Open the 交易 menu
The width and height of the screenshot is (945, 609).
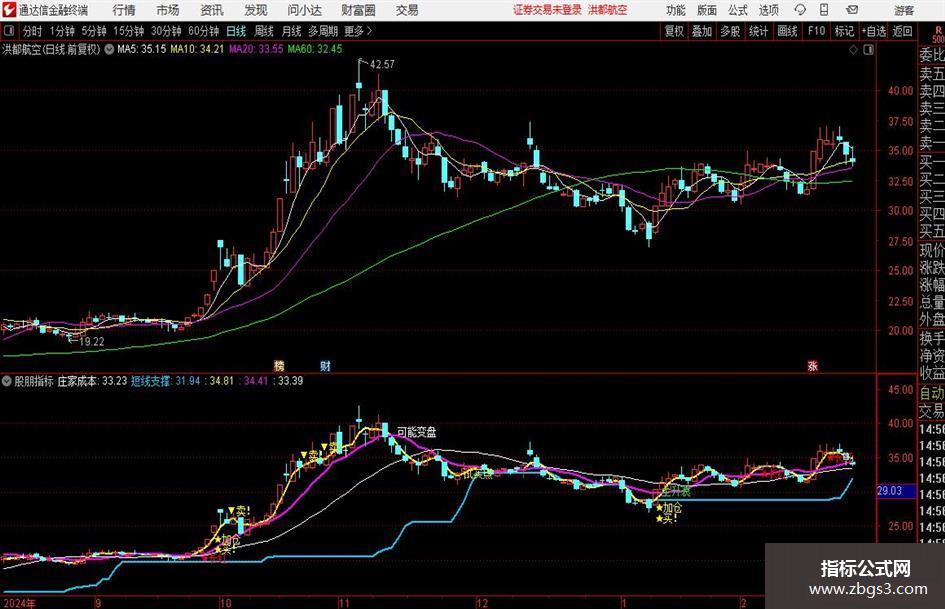(407, 10)
